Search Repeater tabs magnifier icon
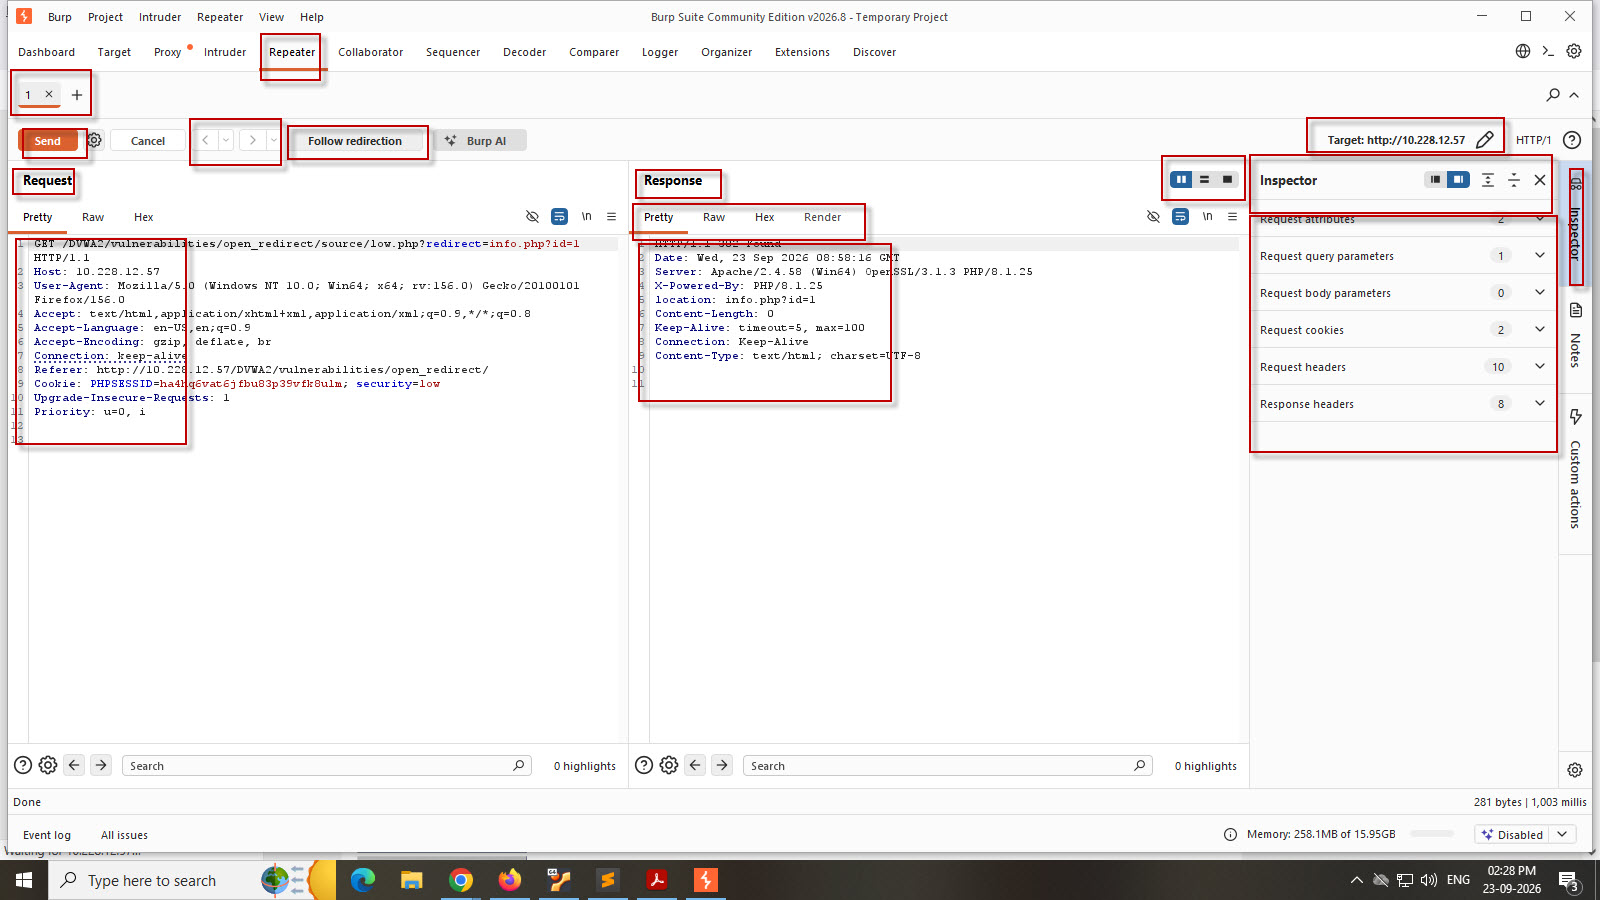 1553,95
